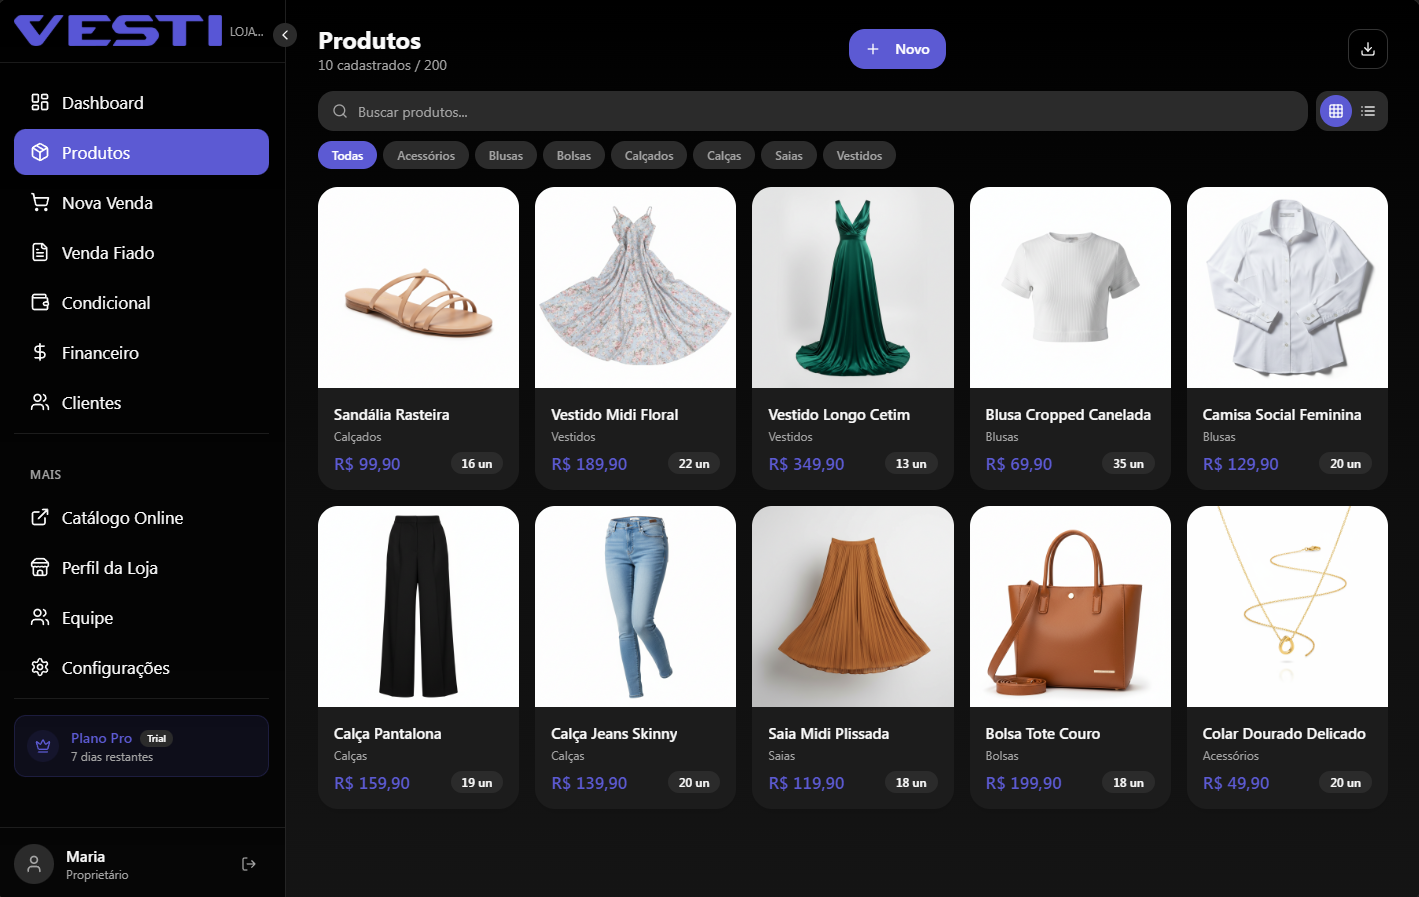This screenshot has height=897, width=1419.
Task: Click the Novo button to add product
Action: click(897, 48)
